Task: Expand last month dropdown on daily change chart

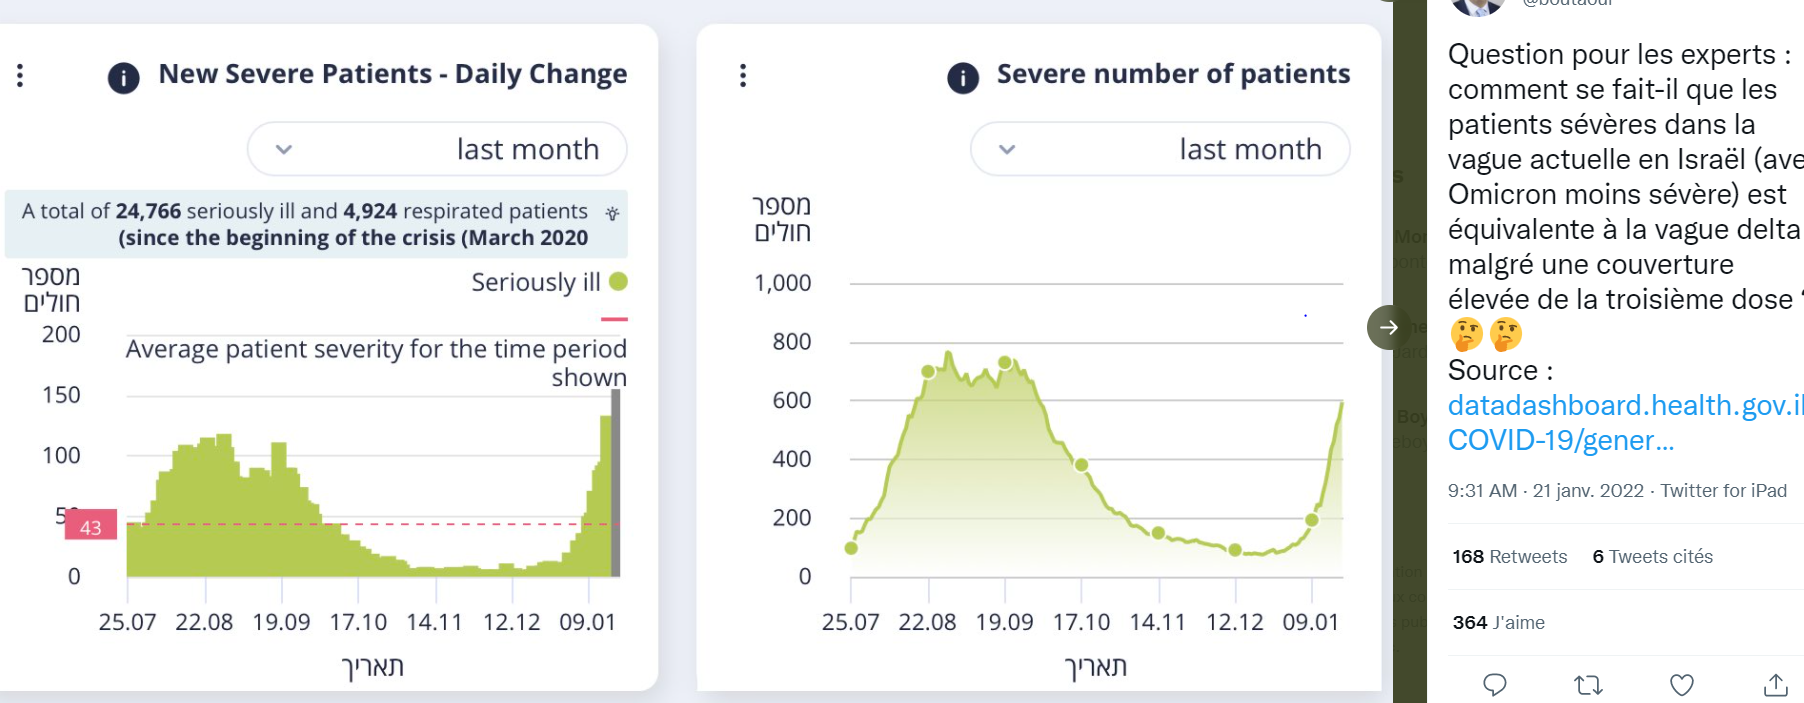Action: [x=437, y=149]
